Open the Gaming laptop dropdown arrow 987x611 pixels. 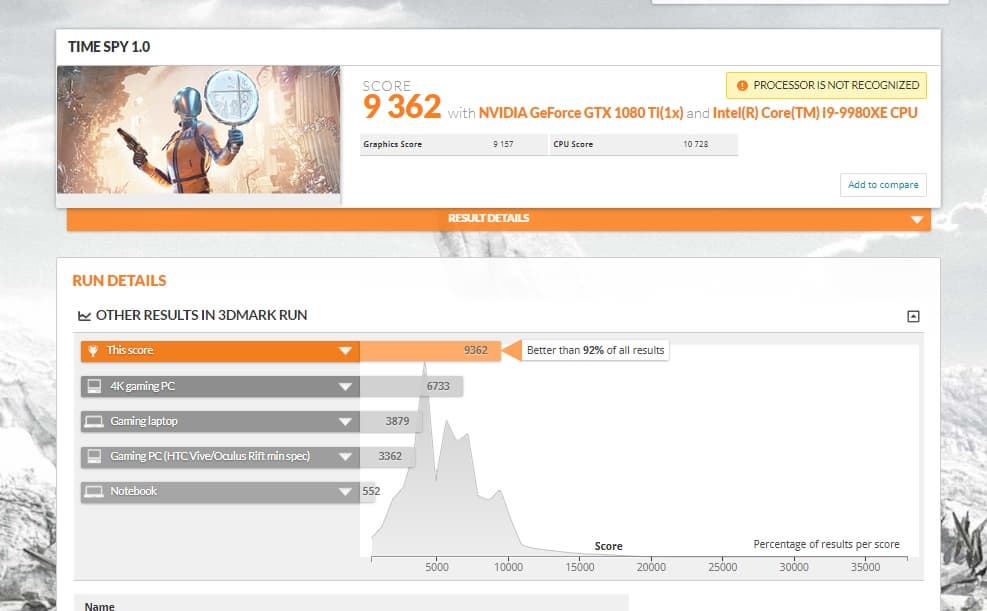(347, 421)
